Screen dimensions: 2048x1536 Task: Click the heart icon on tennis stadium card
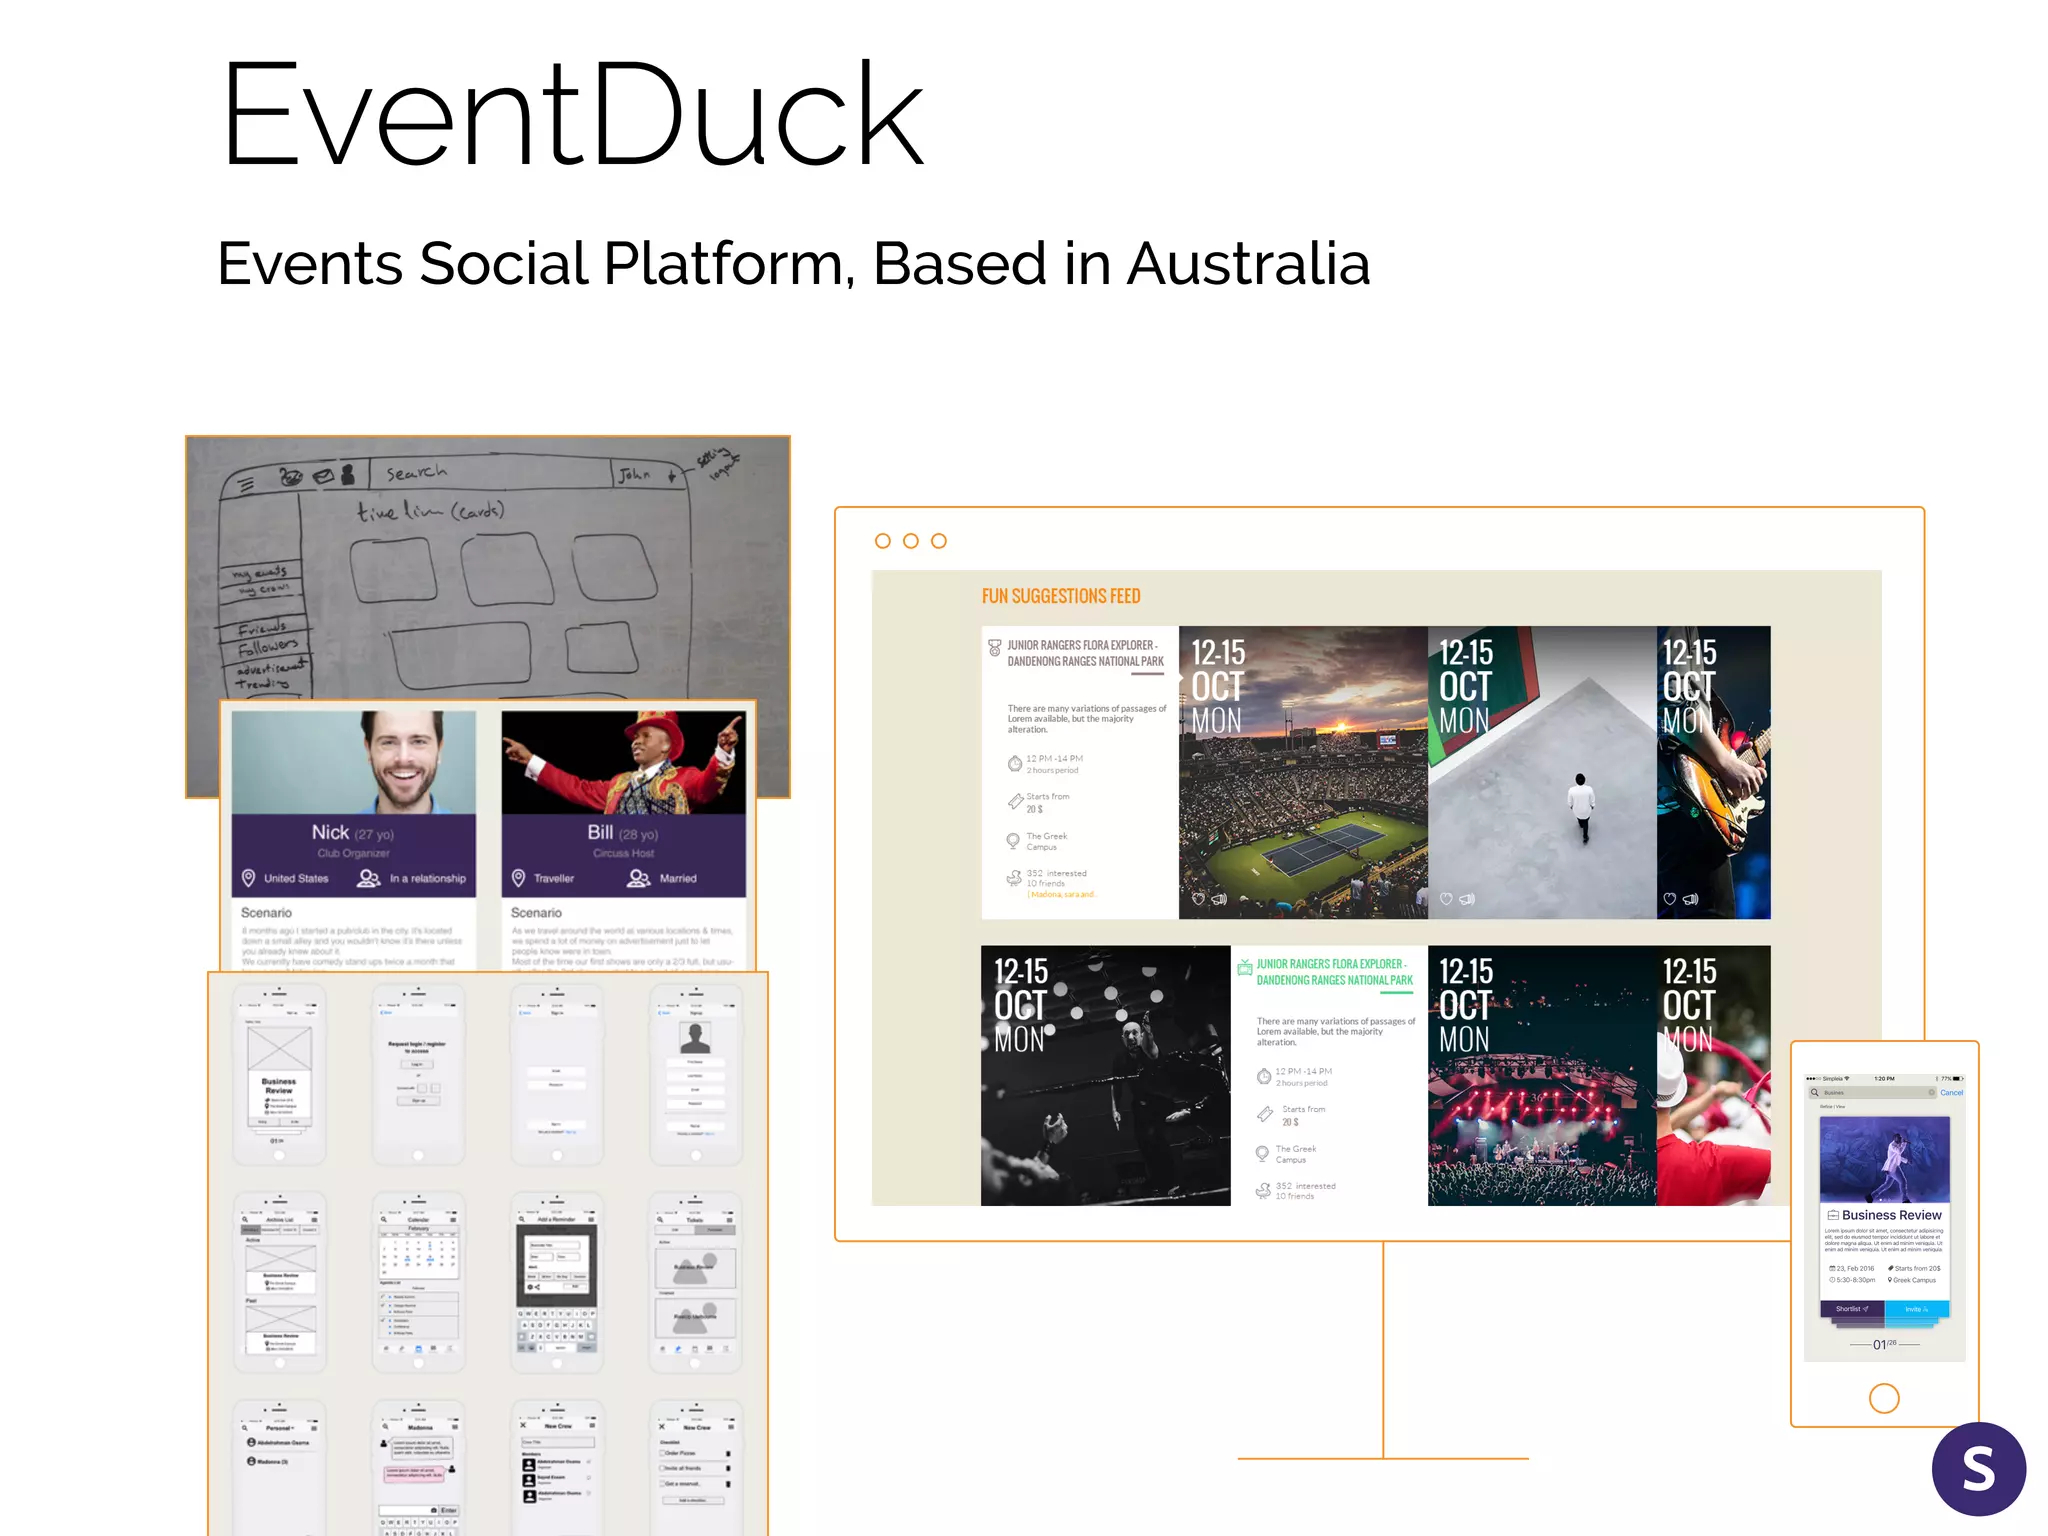(x=1198, y=899)
